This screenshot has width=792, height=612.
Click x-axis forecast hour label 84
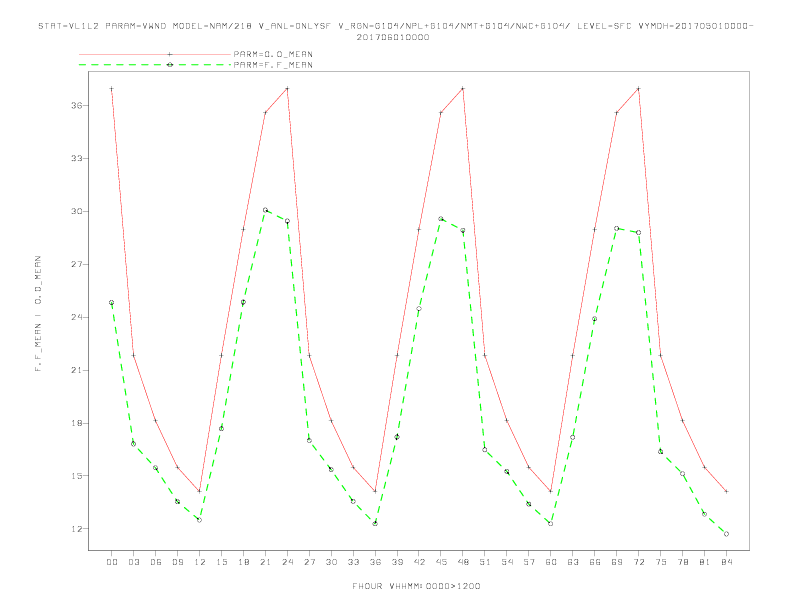727,562
